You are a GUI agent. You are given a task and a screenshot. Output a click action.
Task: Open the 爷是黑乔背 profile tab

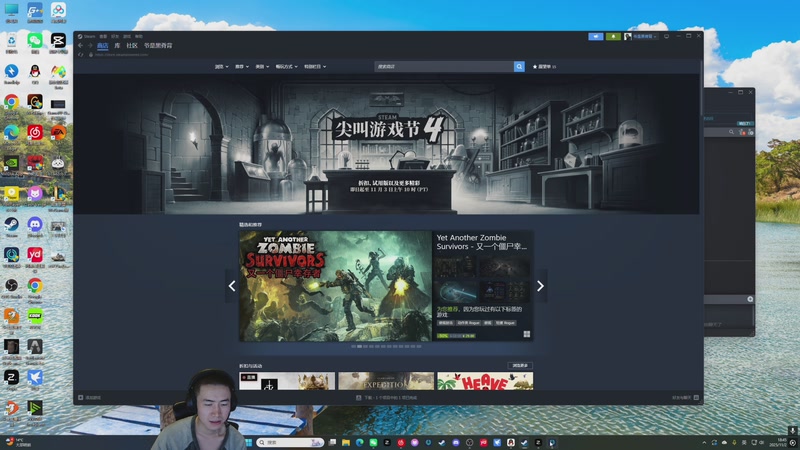(x=158, y=45)
